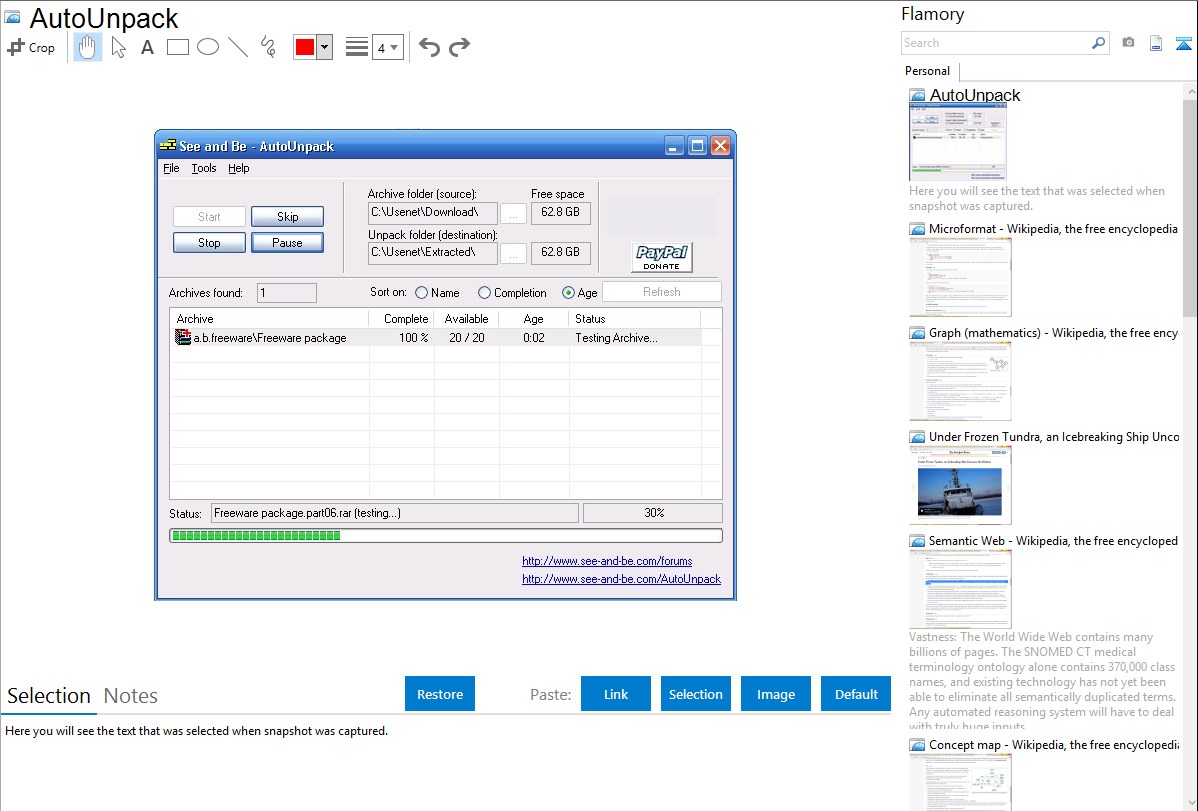This screenshot has height=811, width=1198.
Task: Open the Tools menu in AutoUnpack
Action: (203, 168)
